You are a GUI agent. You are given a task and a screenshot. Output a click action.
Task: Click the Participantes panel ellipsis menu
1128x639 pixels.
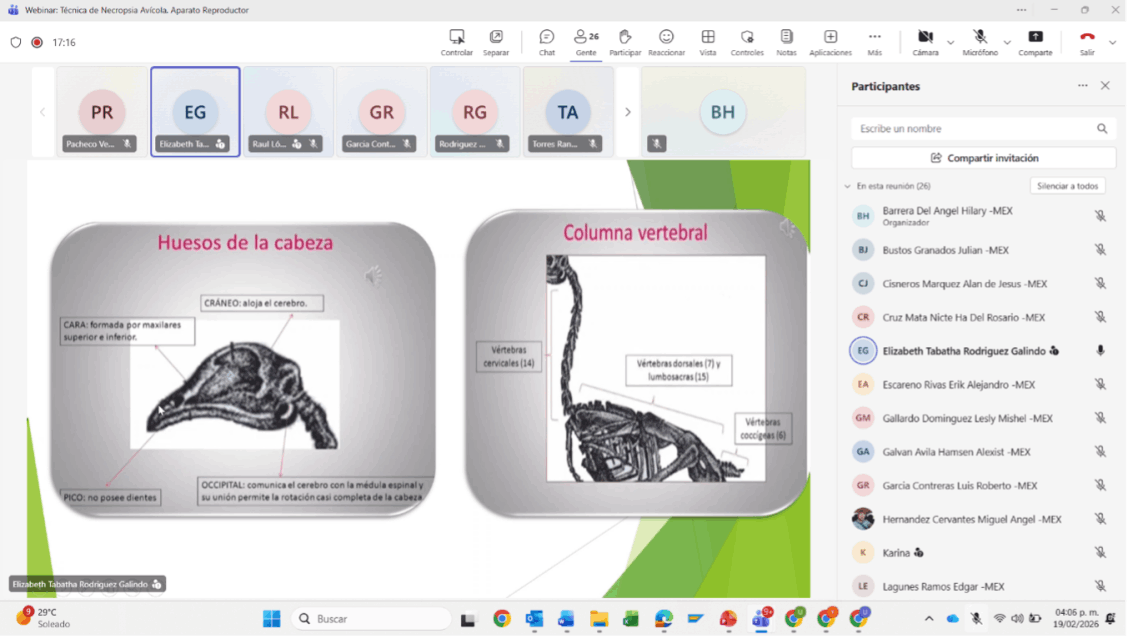1082,86
